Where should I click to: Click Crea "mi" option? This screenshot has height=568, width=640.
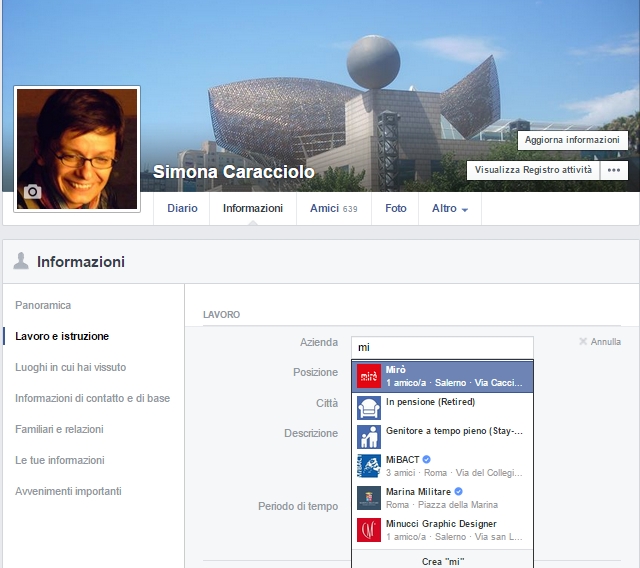coord(442,561)
